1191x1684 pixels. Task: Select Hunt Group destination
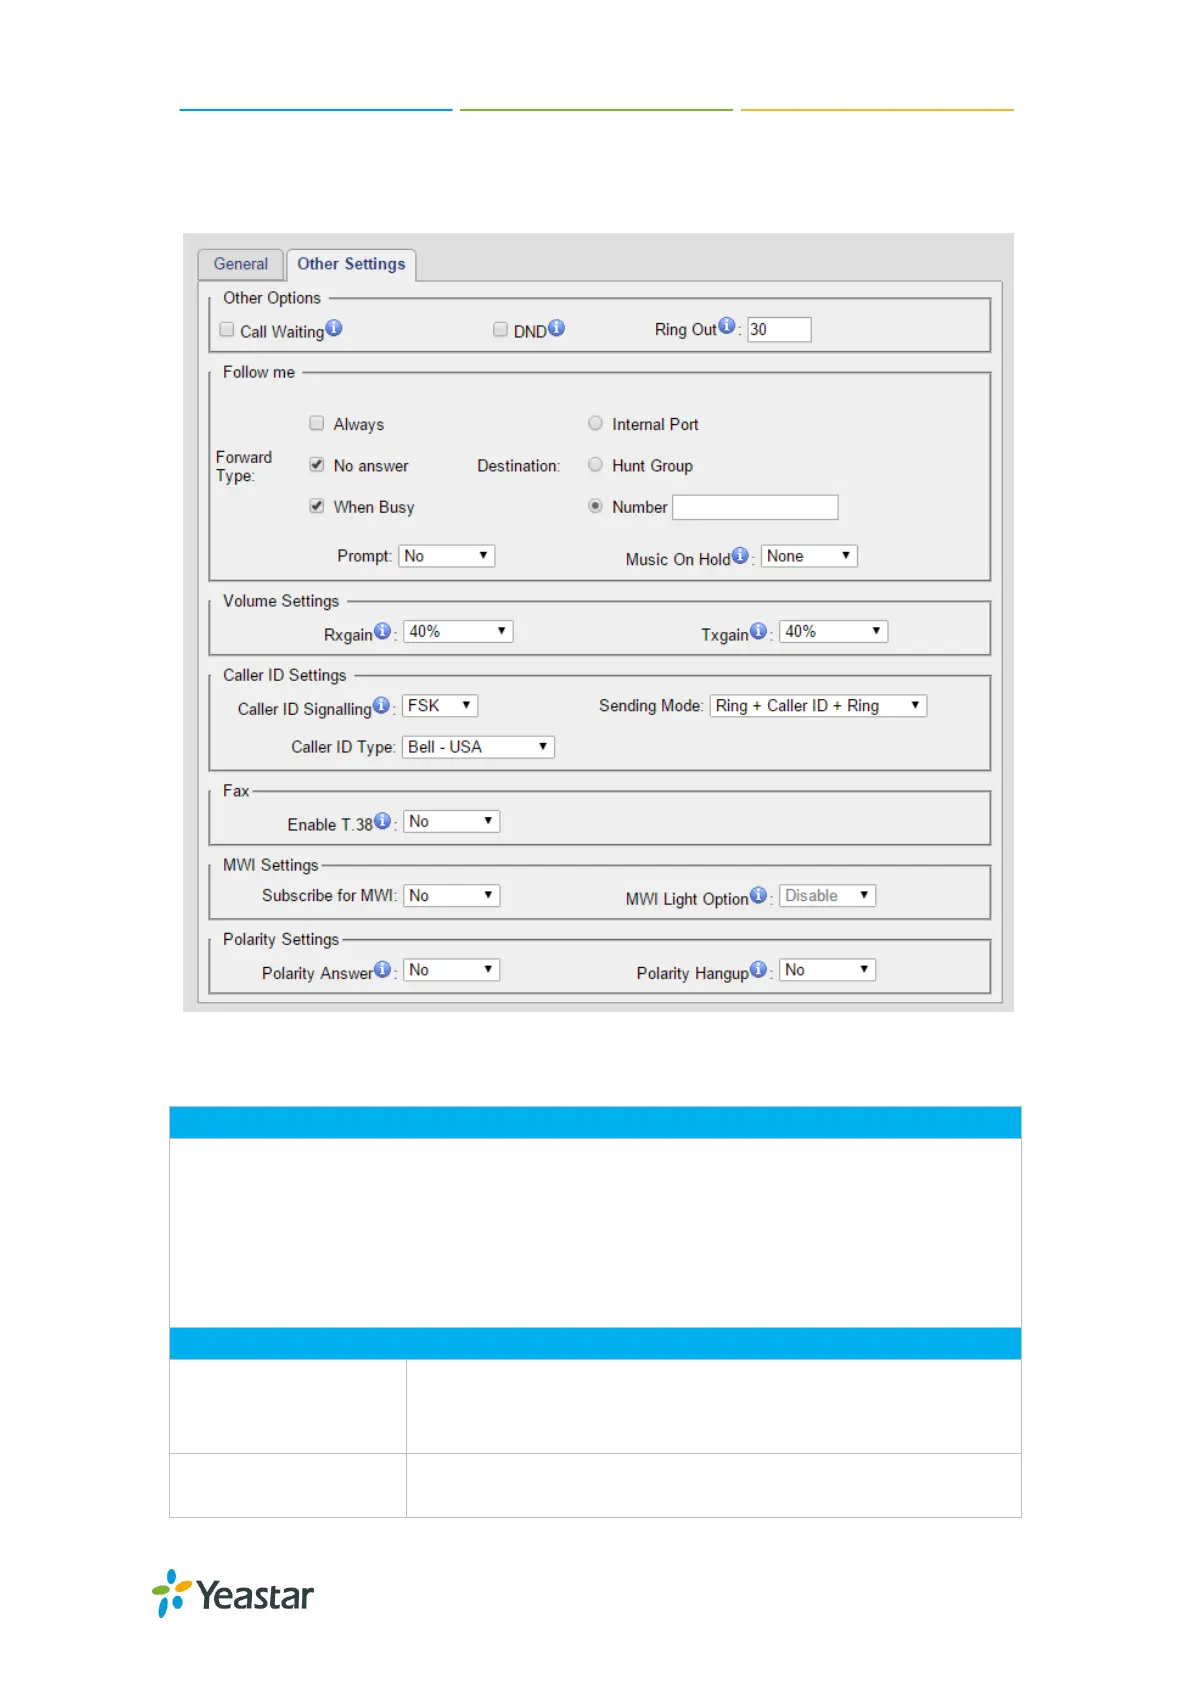(595, 464)
